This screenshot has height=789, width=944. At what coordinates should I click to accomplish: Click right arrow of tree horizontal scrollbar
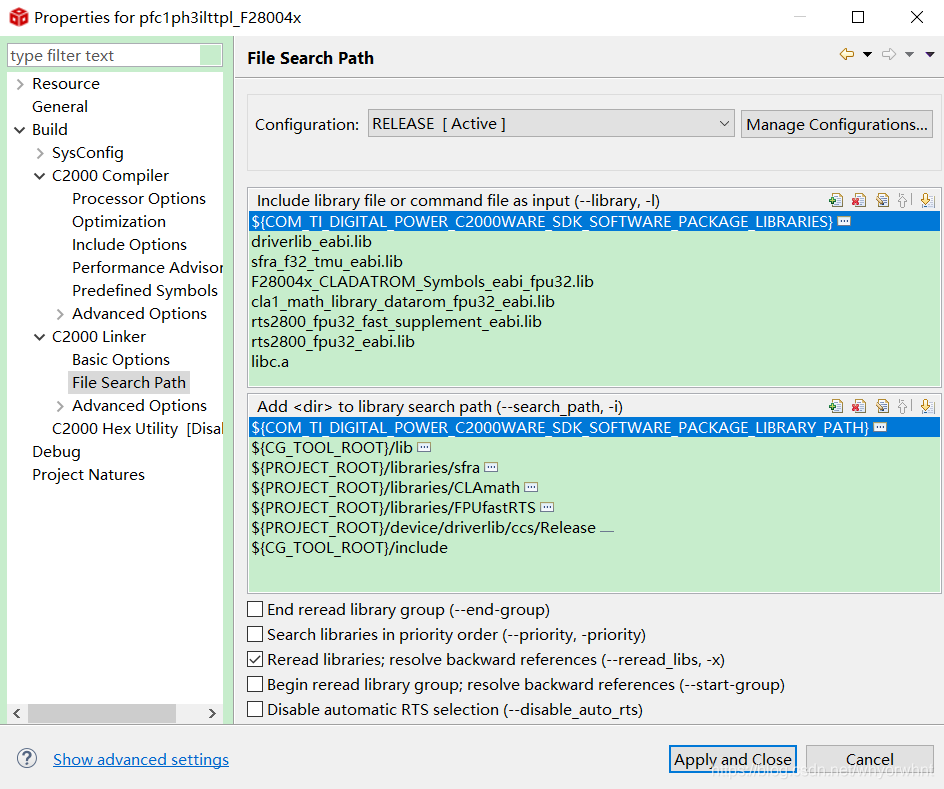click(212, 713)
